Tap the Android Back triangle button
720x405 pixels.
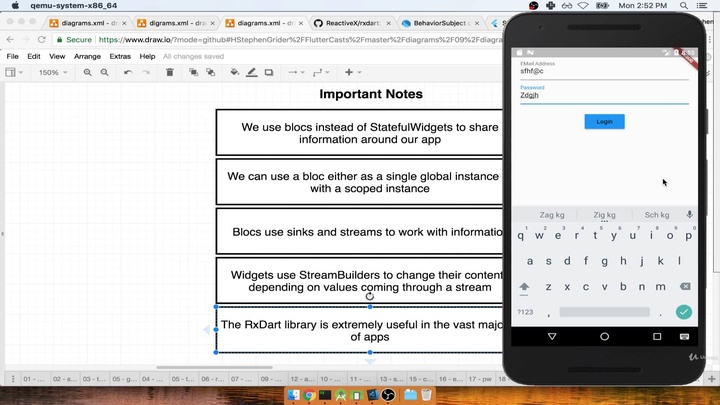pyautogui.click(x=549, y=338)
